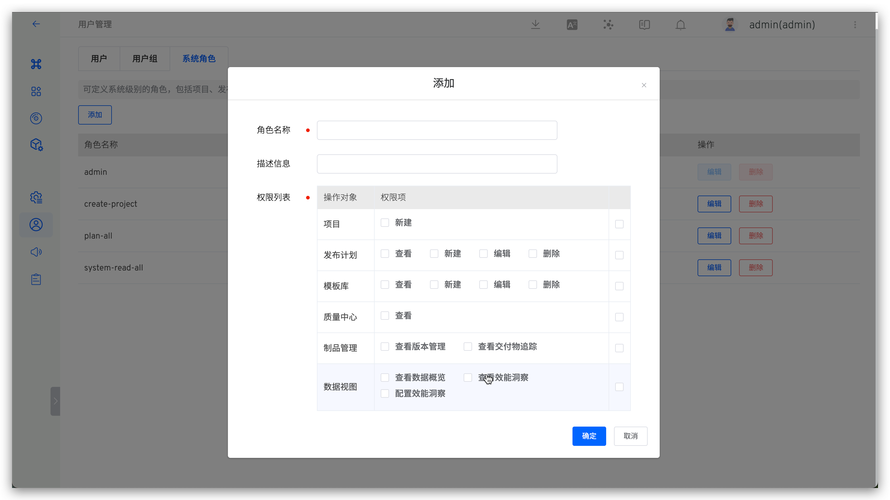Open the language switch icon
Viewport: 890px width, 500px height.
[572, 24]
